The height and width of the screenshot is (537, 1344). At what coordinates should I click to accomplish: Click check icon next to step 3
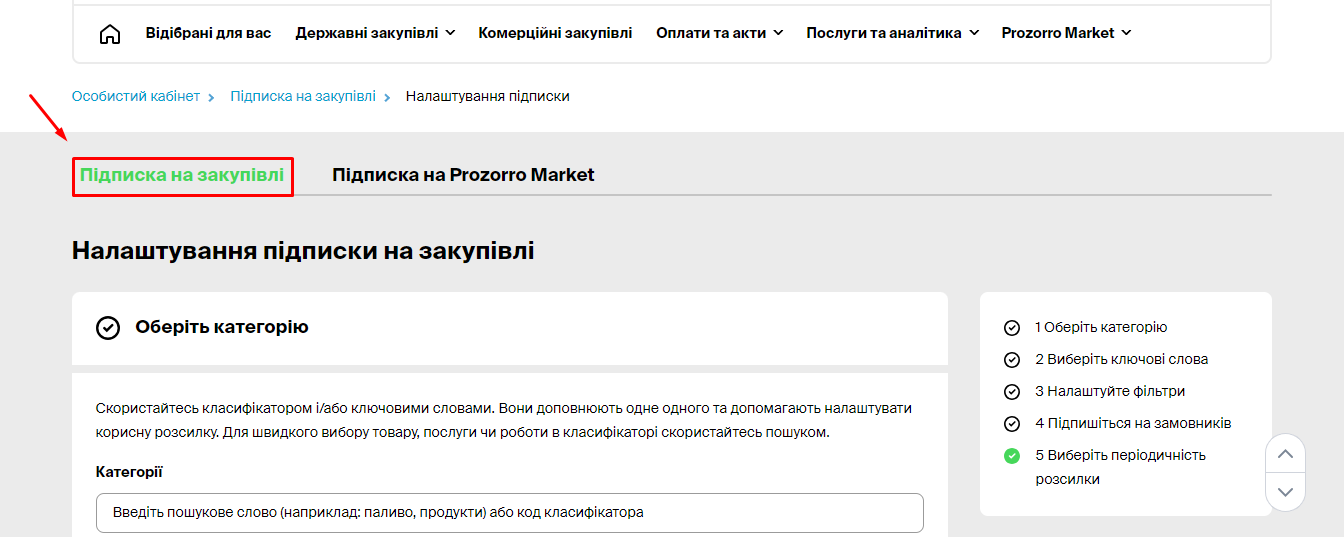(x=1012, y=392)
